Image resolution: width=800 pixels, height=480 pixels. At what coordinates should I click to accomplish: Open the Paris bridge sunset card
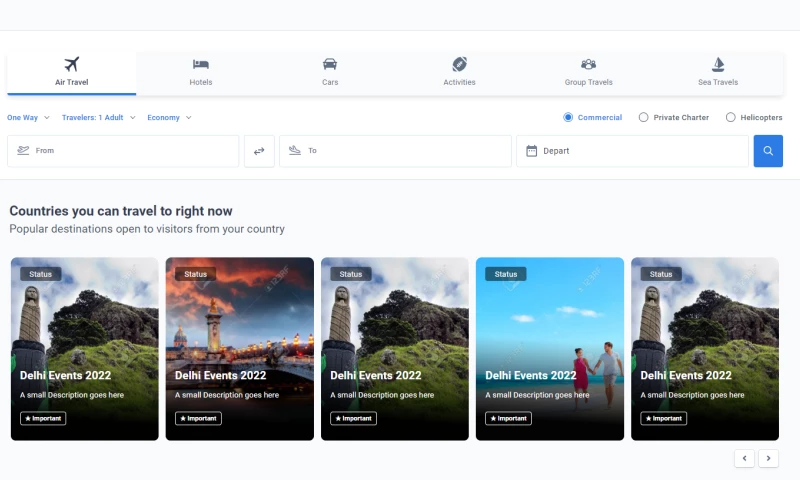240,349
